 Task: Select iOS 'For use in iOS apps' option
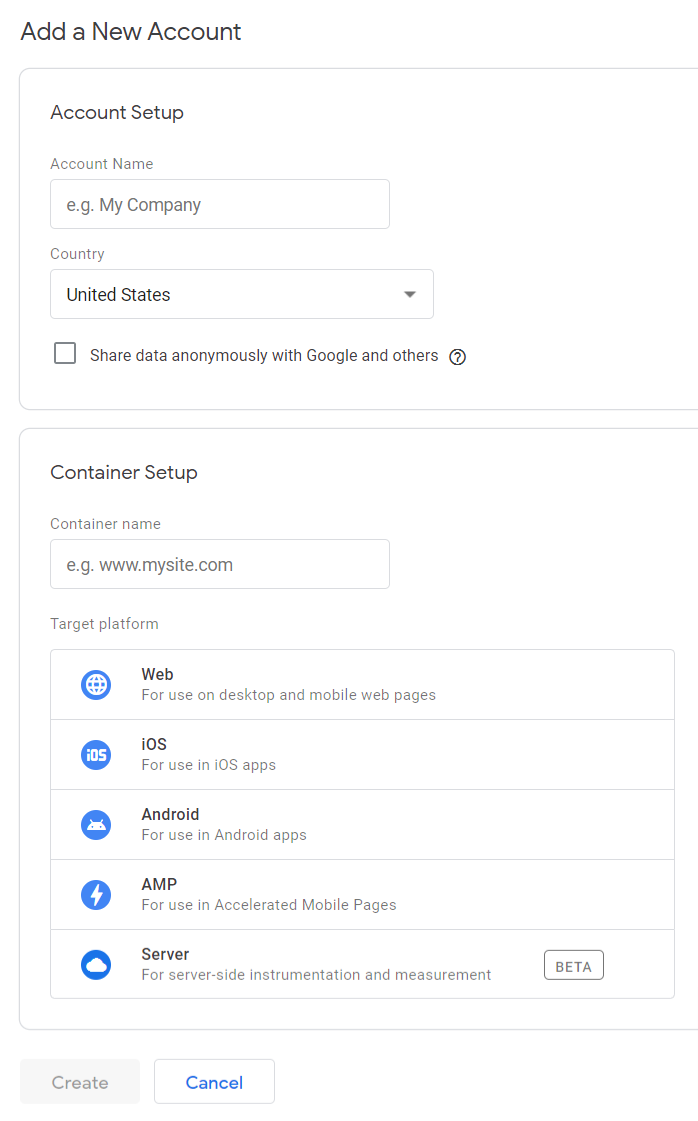click(x=209, y=765)
